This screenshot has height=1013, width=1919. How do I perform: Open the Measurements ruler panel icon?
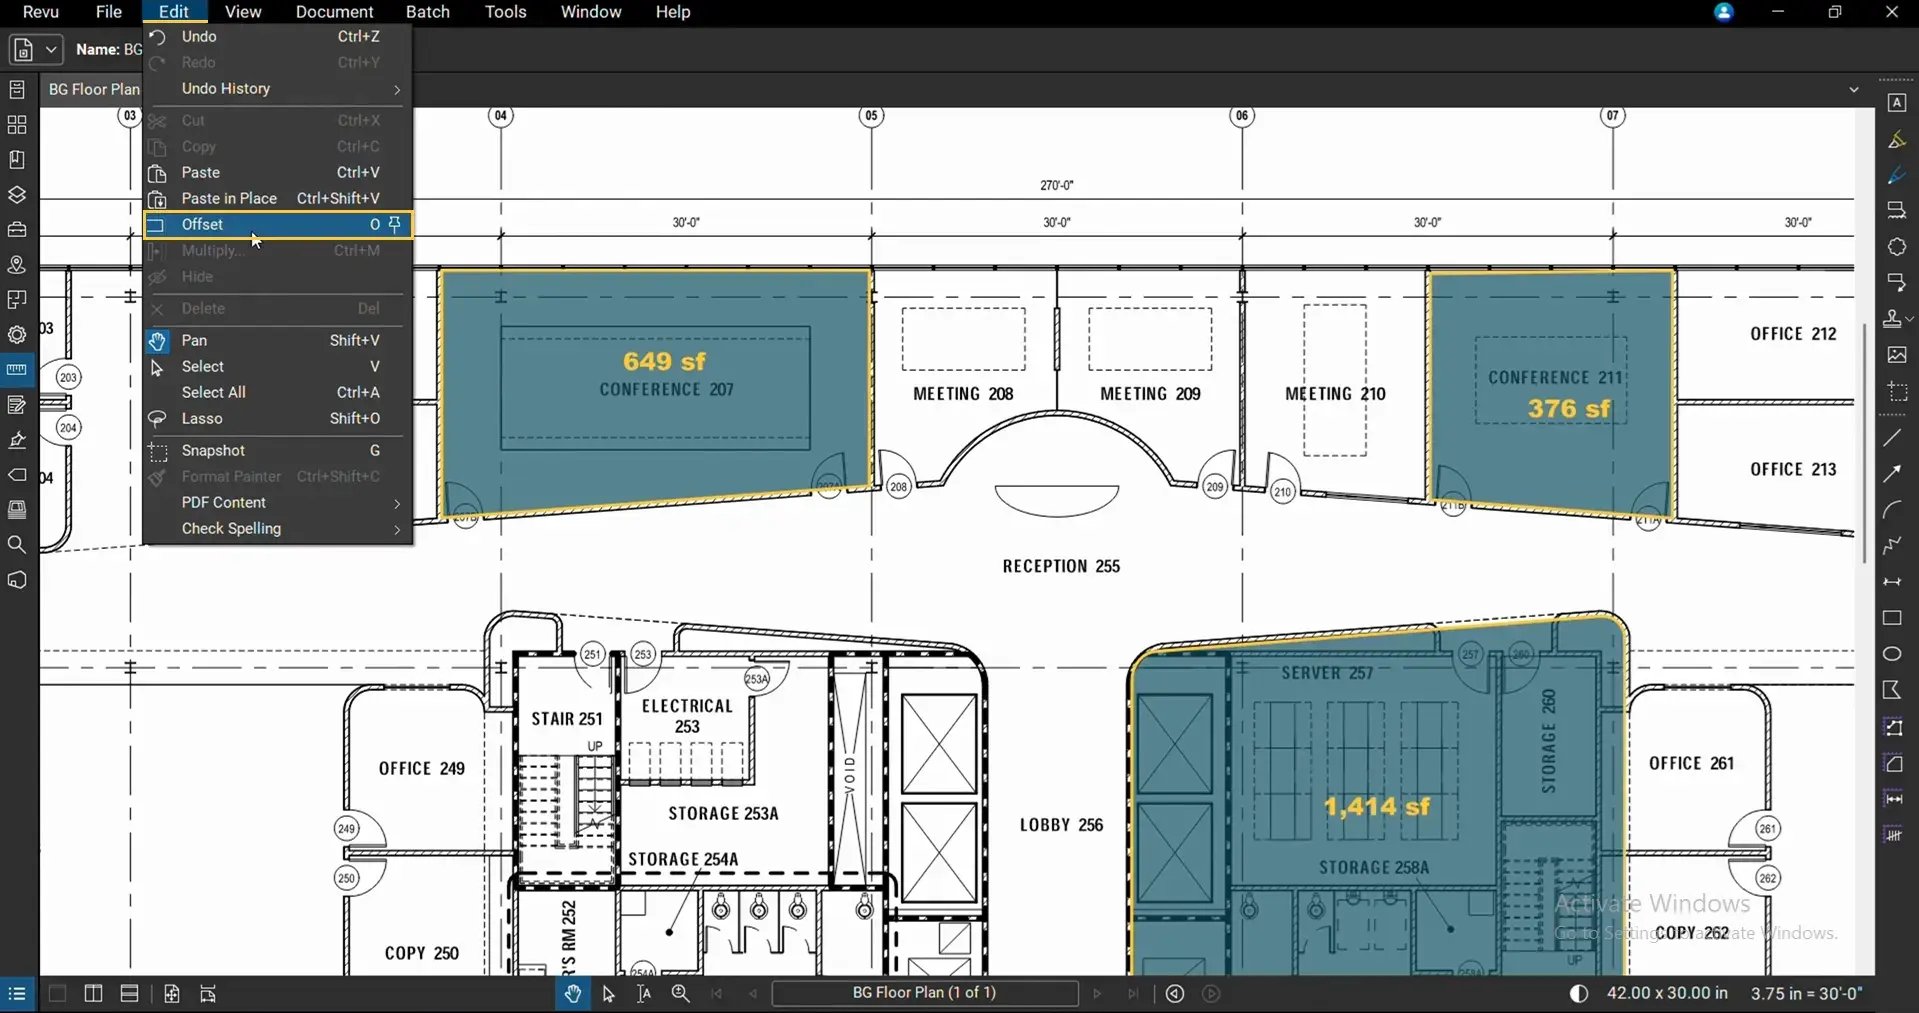[x=17, y=370]
